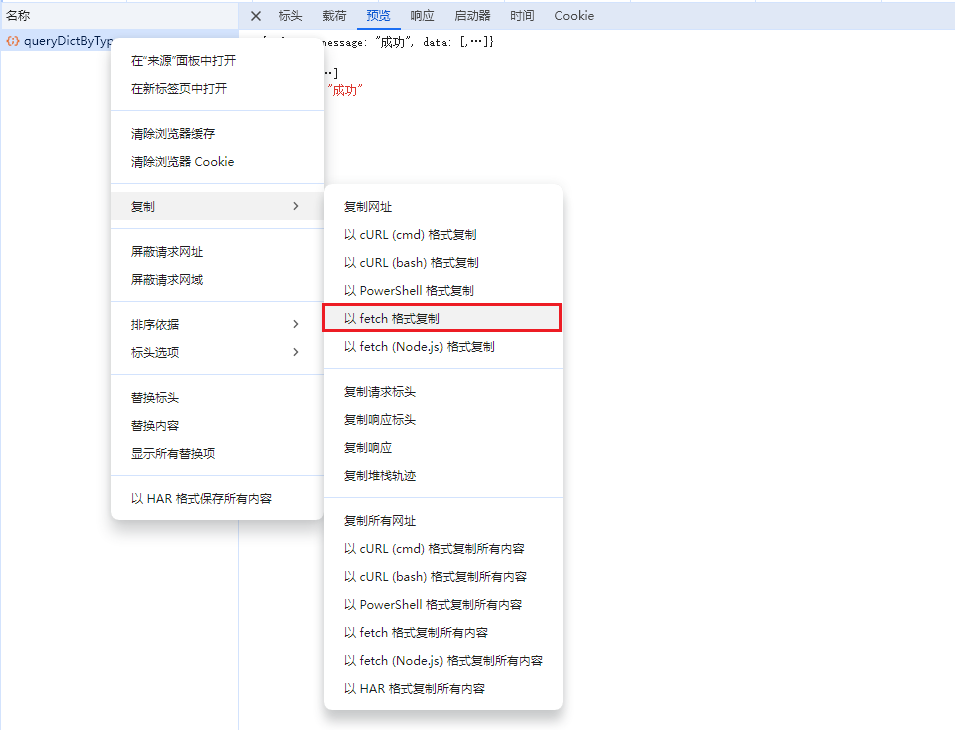Open the 响应 tab
The width and height of the screenshot is (955, 730).
[x=423, y=16]
